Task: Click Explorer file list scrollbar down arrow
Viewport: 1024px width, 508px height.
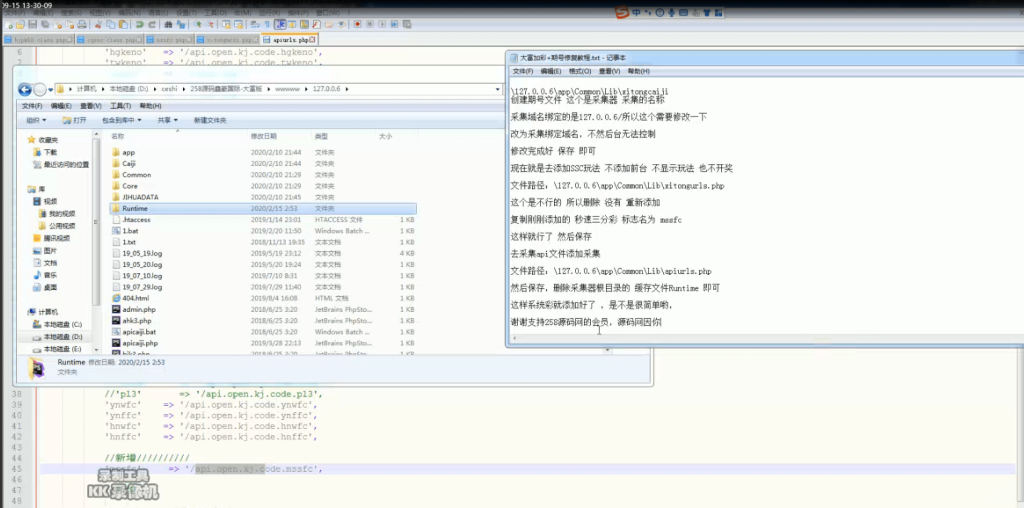Action: [x=607, y=351]
